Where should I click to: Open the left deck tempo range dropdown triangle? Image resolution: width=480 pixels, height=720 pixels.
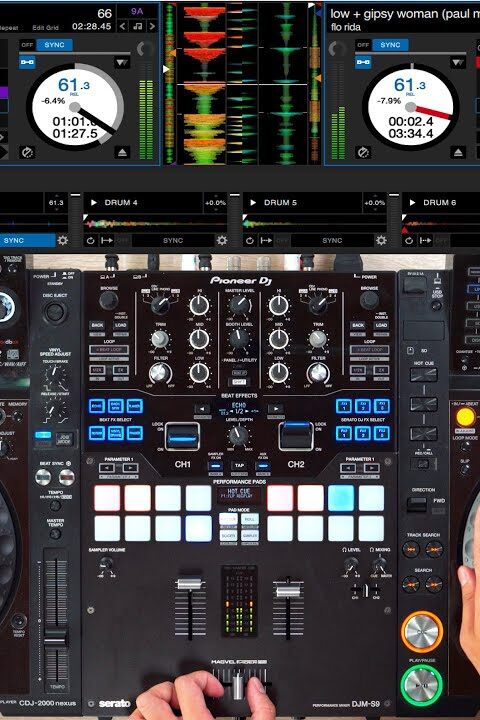122,62
